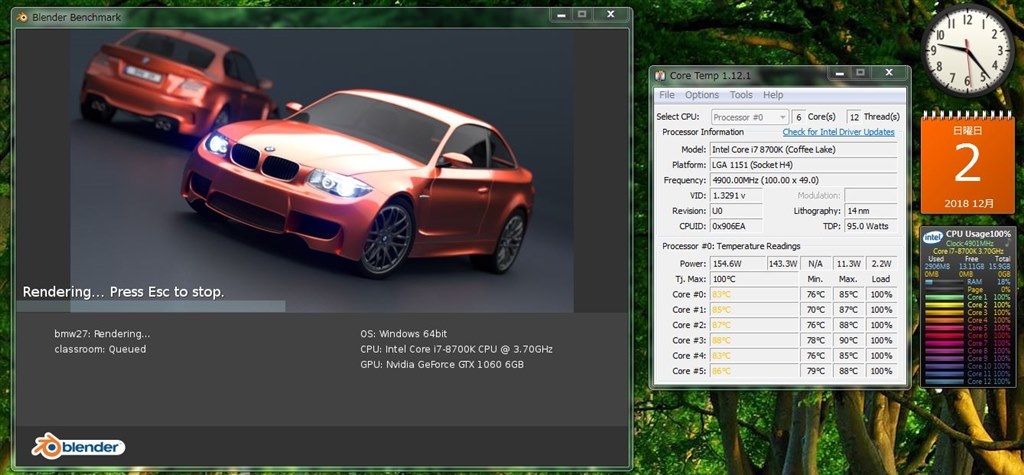Click the orange calendar gadget showing 2
The height and width of the screenshot is (475, 1024).
click(x=967, y=162)
